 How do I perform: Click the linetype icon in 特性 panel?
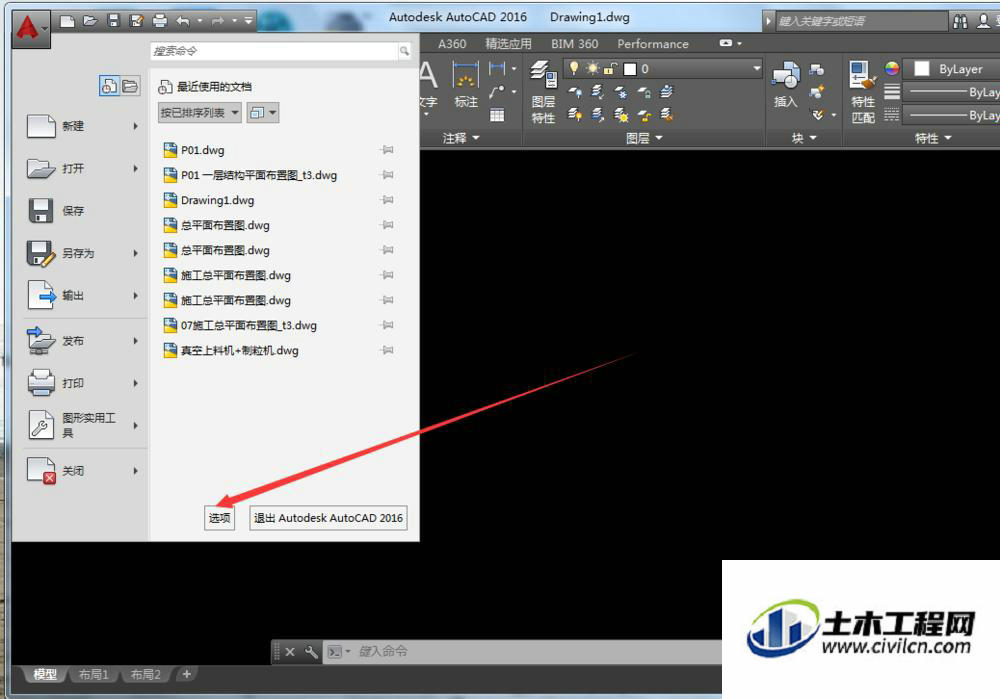tap(892, 115)
